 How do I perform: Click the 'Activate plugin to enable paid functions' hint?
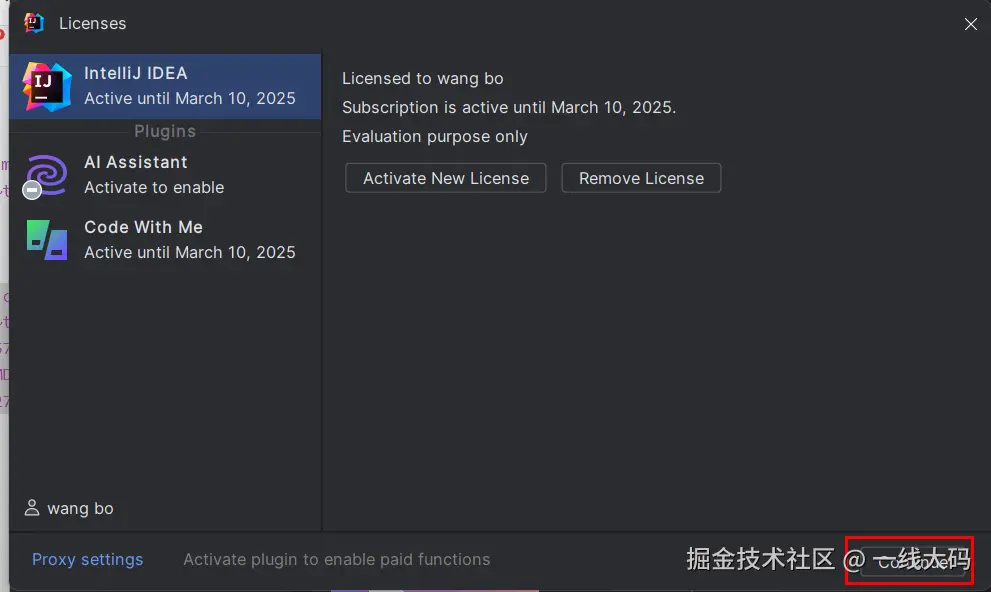[x=336, y=560]
